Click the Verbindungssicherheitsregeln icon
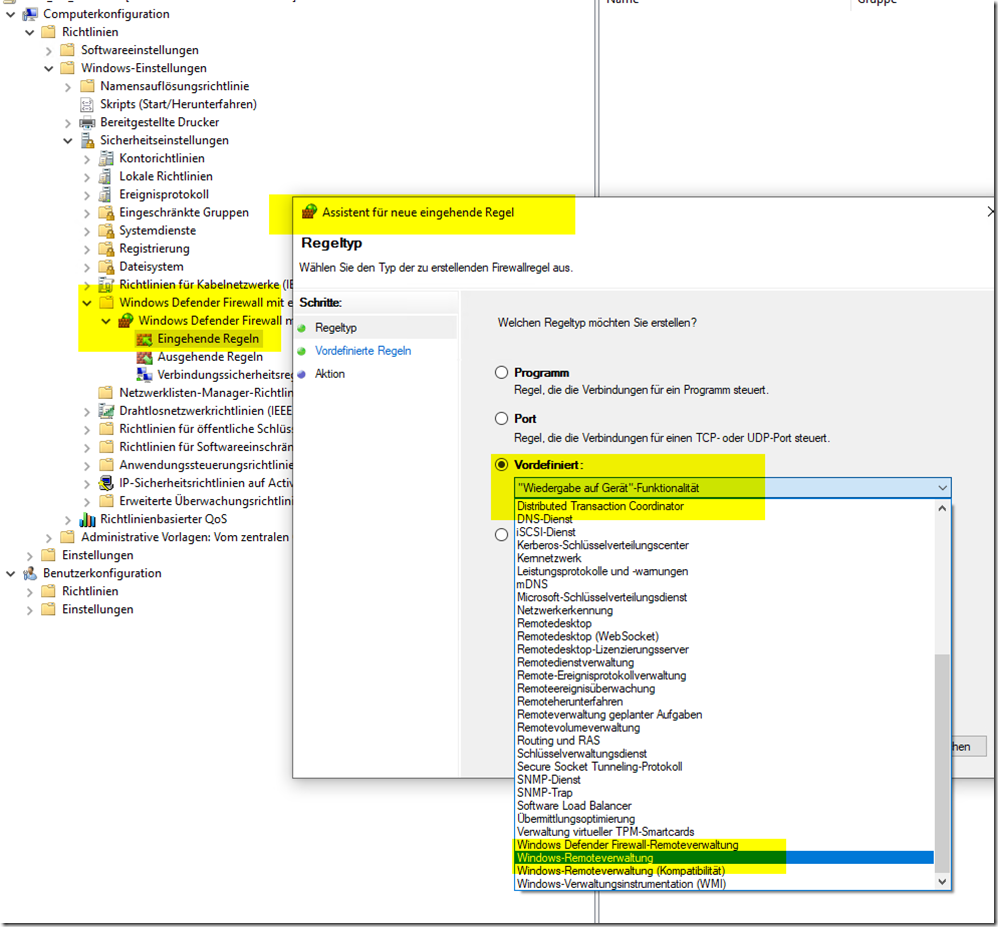Viewport: 998px width, 927px height. (x=144, y=375)
